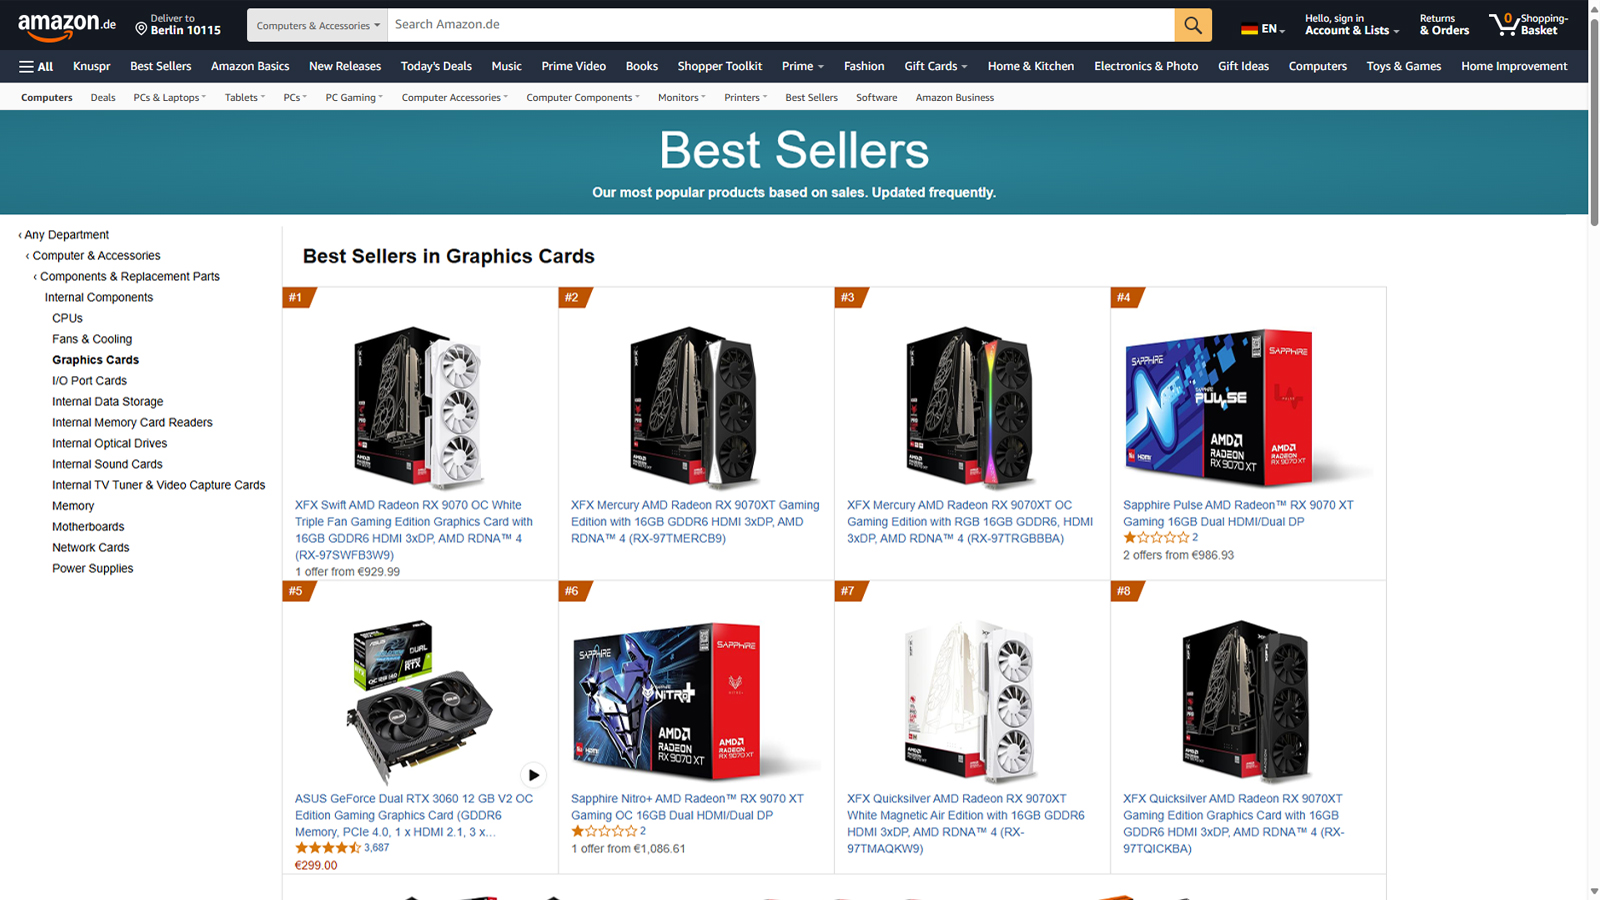Click into the Search Amazon.de field
The height and width of the screenshot is (900, 1600).
click(781, 25)
